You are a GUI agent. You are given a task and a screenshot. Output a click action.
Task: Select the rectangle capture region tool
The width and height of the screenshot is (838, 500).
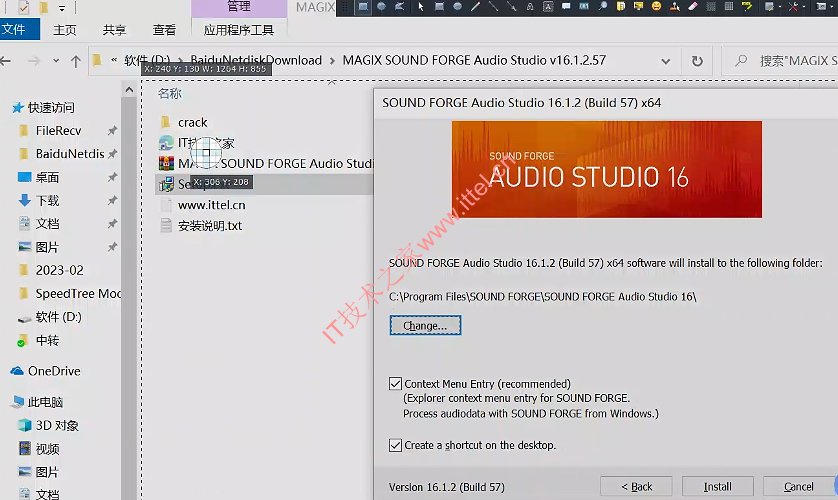(x=363, y=6)
